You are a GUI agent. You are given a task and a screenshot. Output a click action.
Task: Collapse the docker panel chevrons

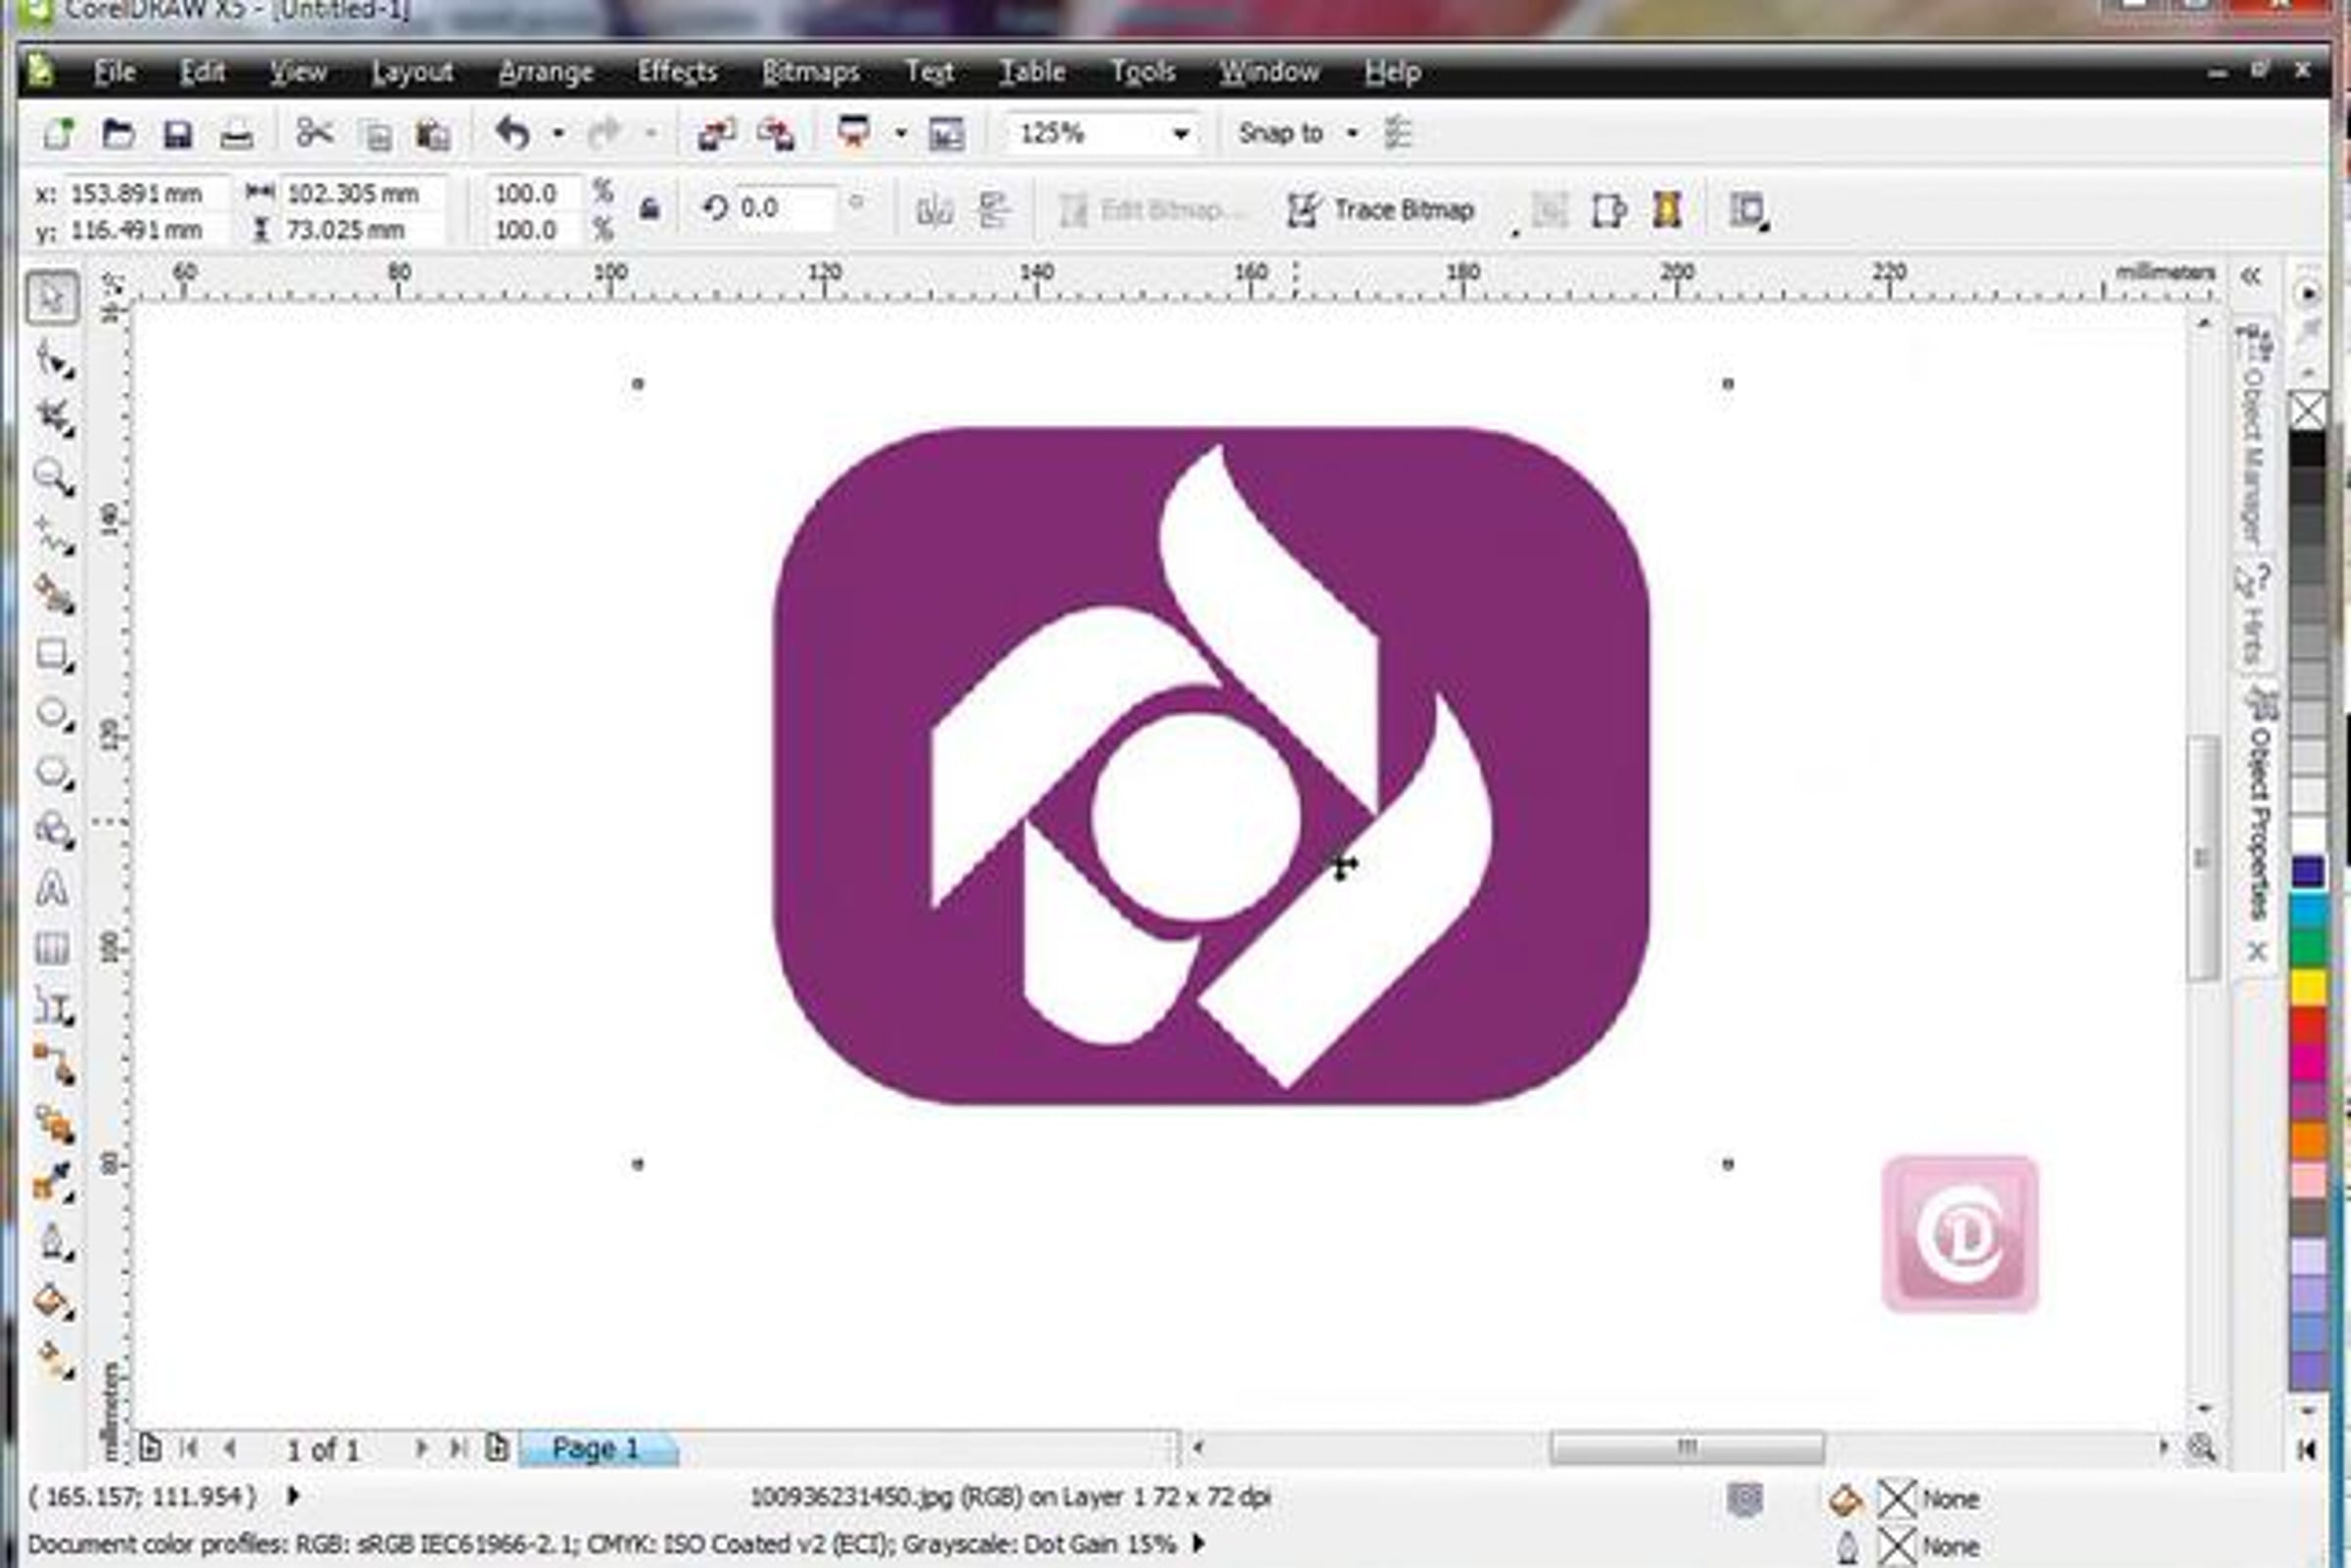click(x=2250, y=276)
